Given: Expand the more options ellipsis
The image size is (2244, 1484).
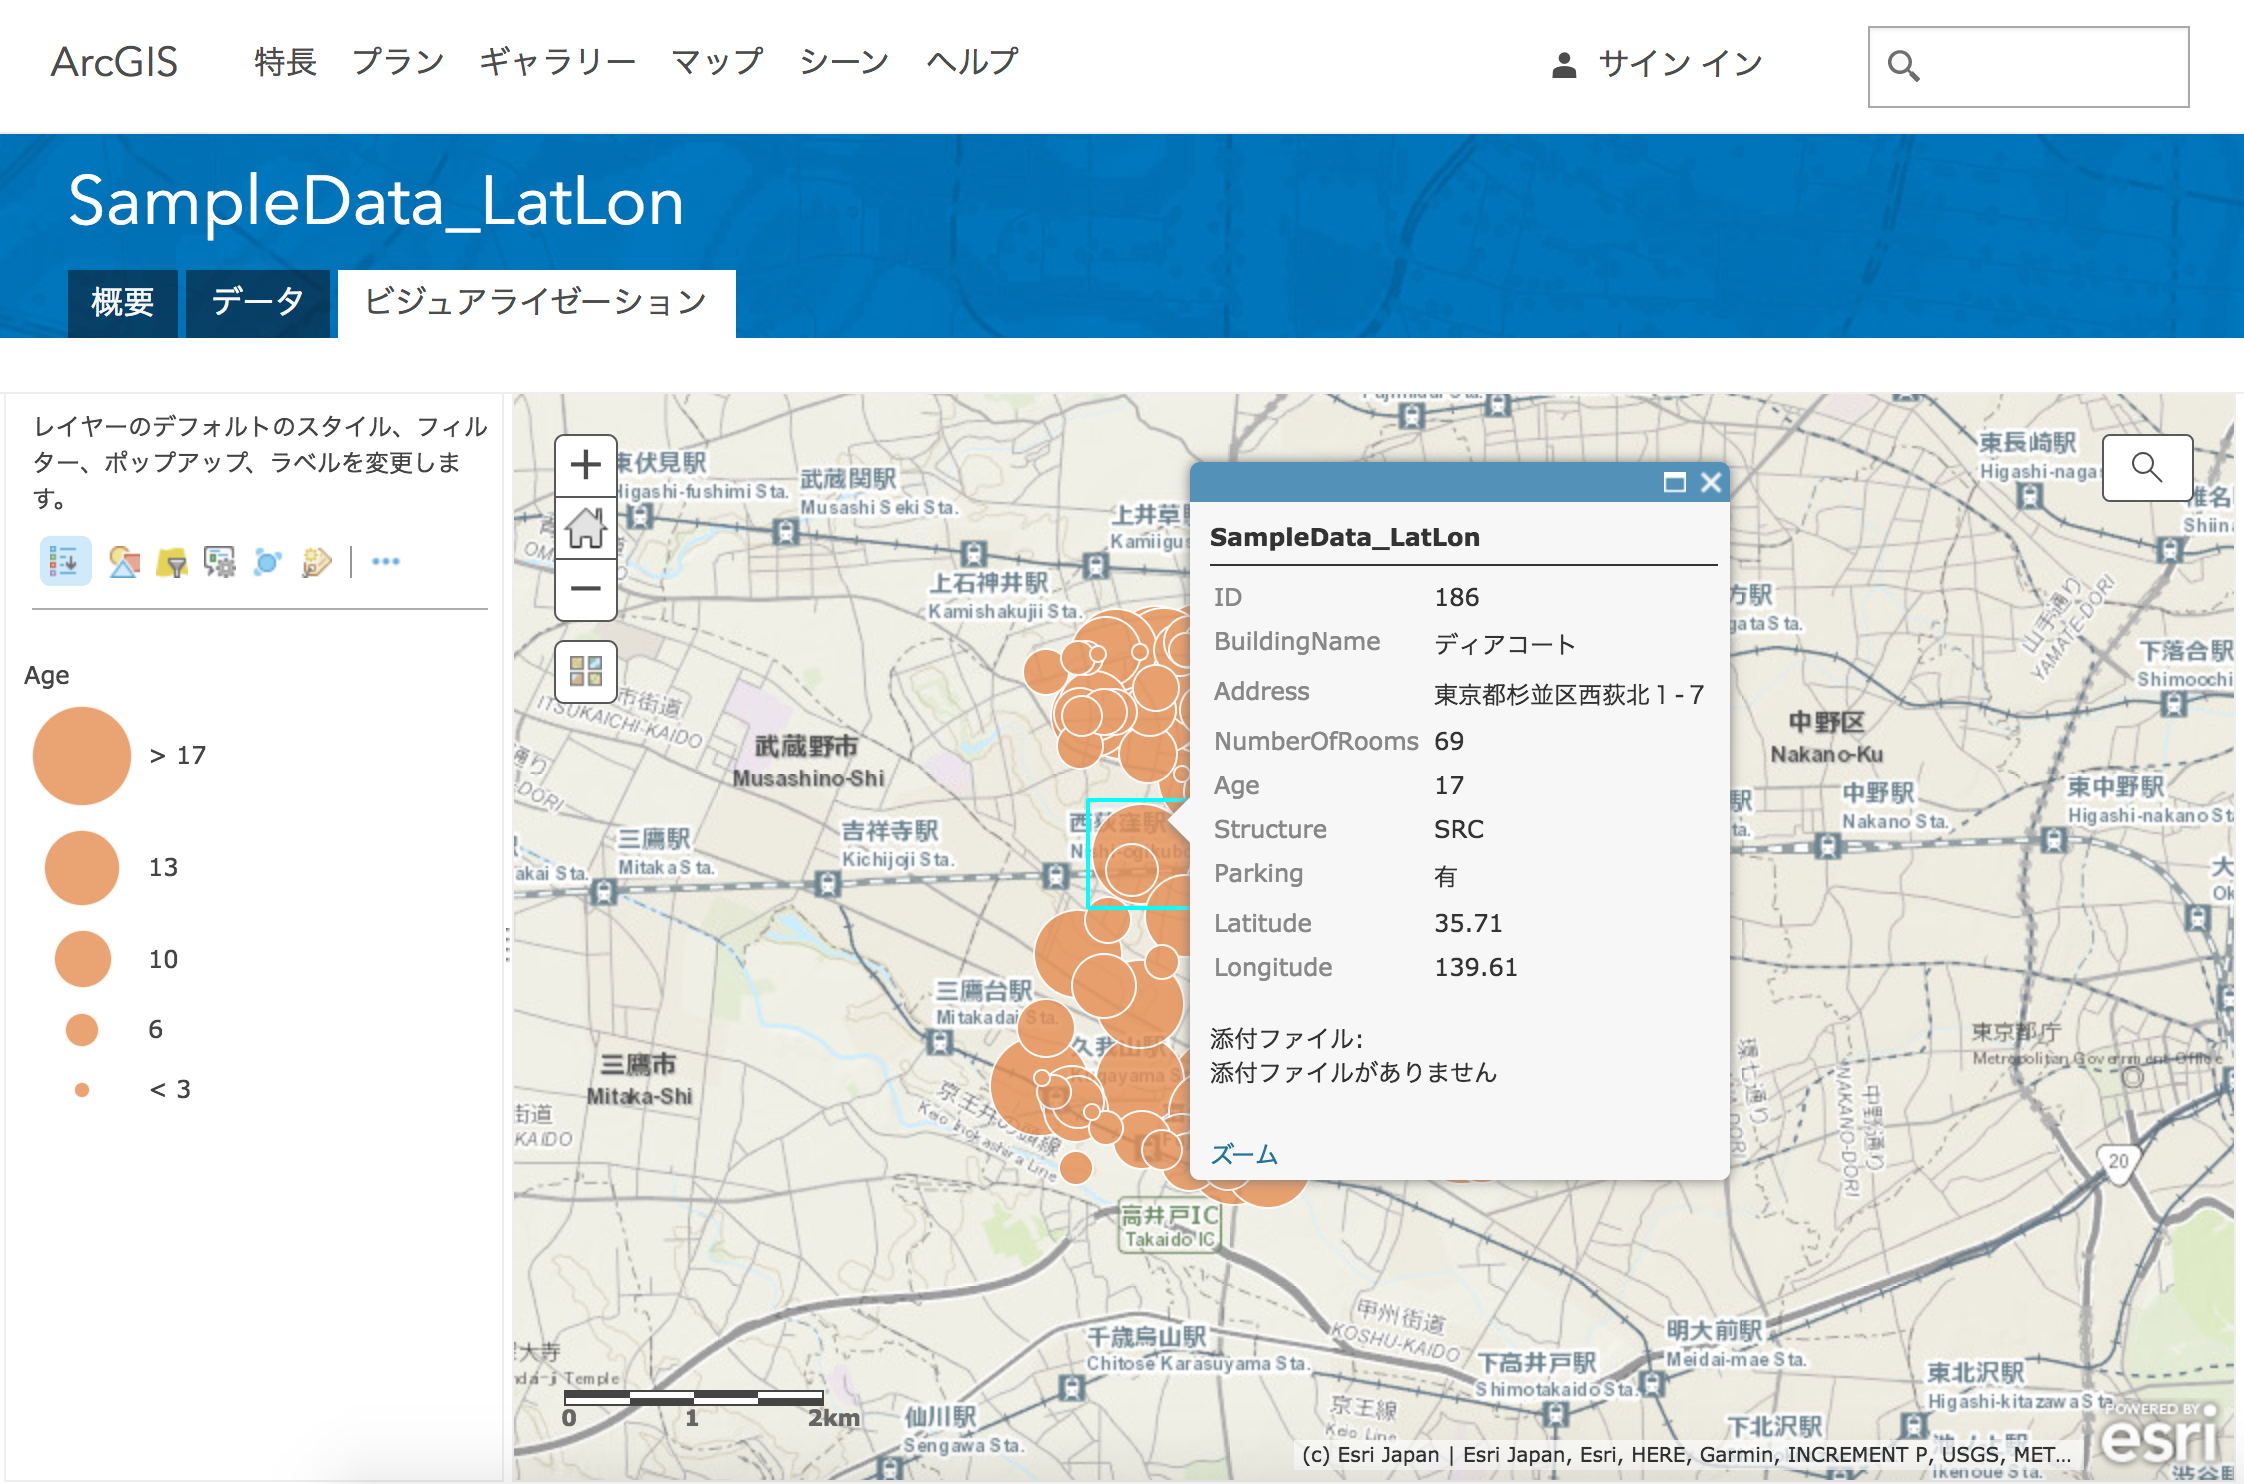Looking at the screenshot, I should pos(385,562).
